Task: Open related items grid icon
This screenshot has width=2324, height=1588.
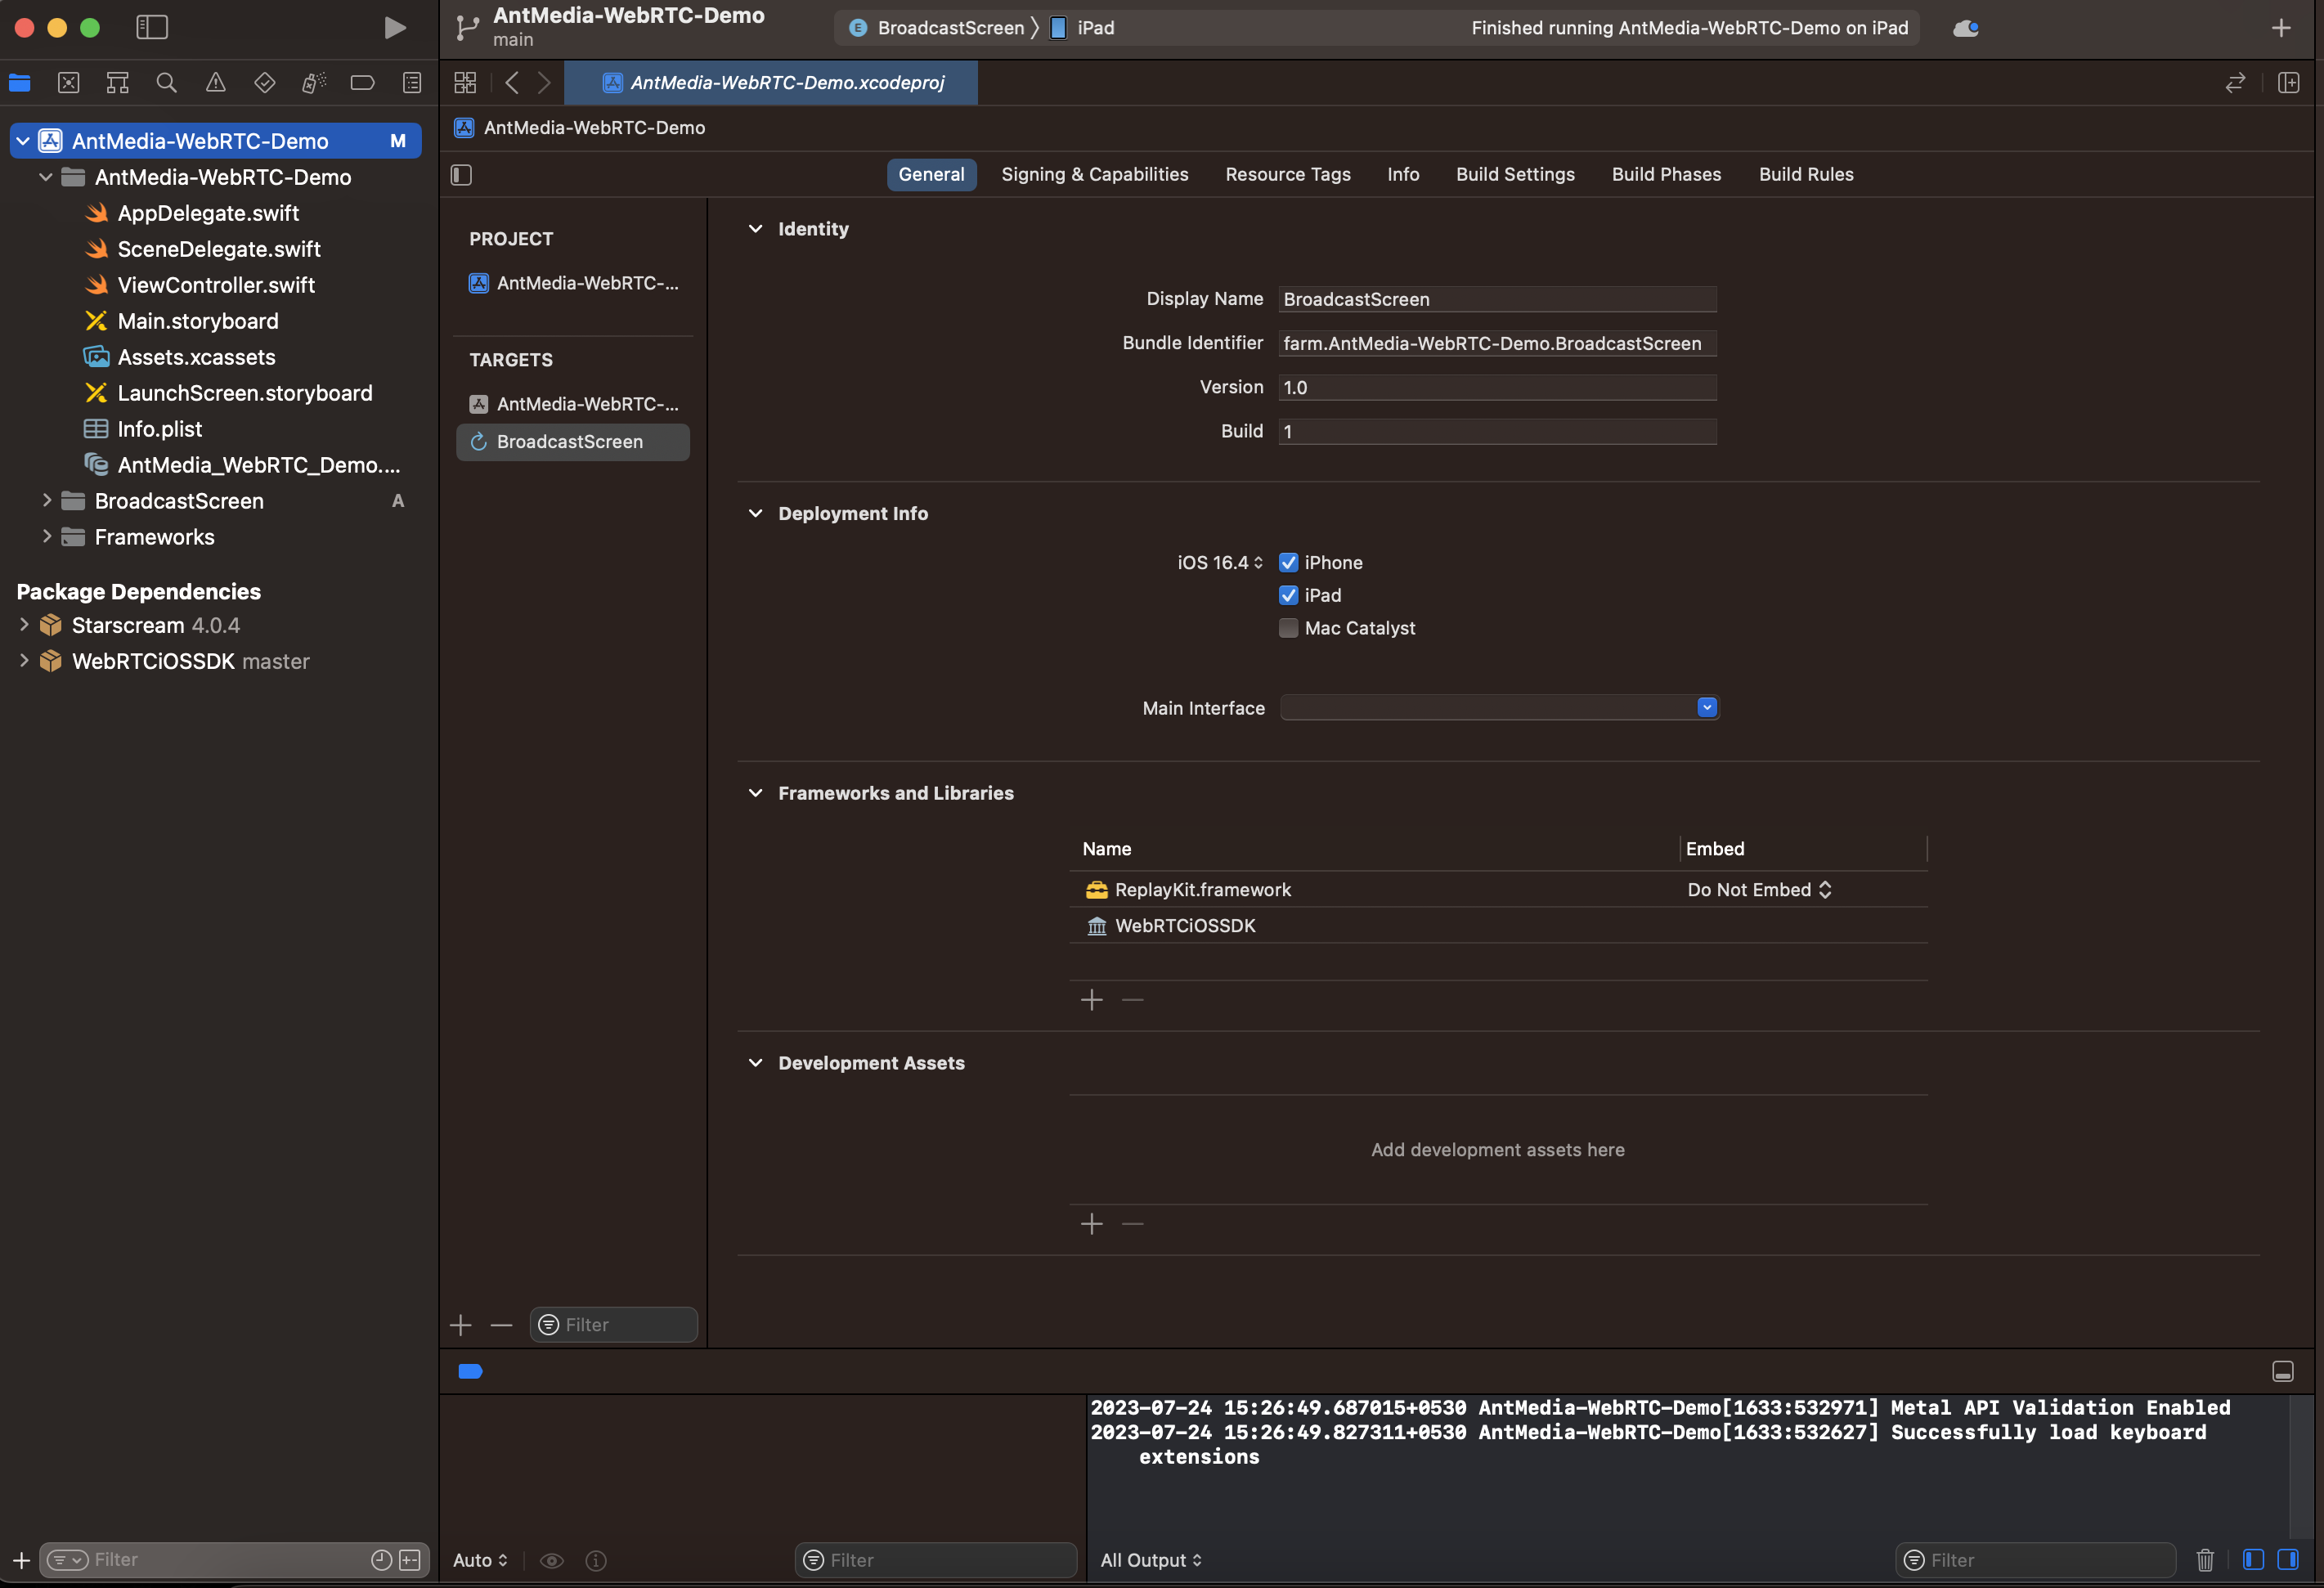Action: (x=465, y=83)
